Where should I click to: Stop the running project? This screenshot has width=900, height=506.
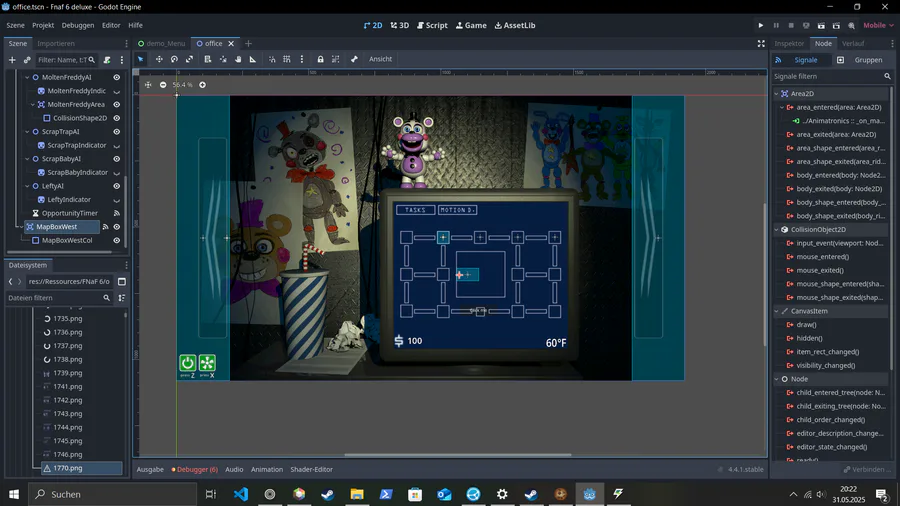click(791, 25)
